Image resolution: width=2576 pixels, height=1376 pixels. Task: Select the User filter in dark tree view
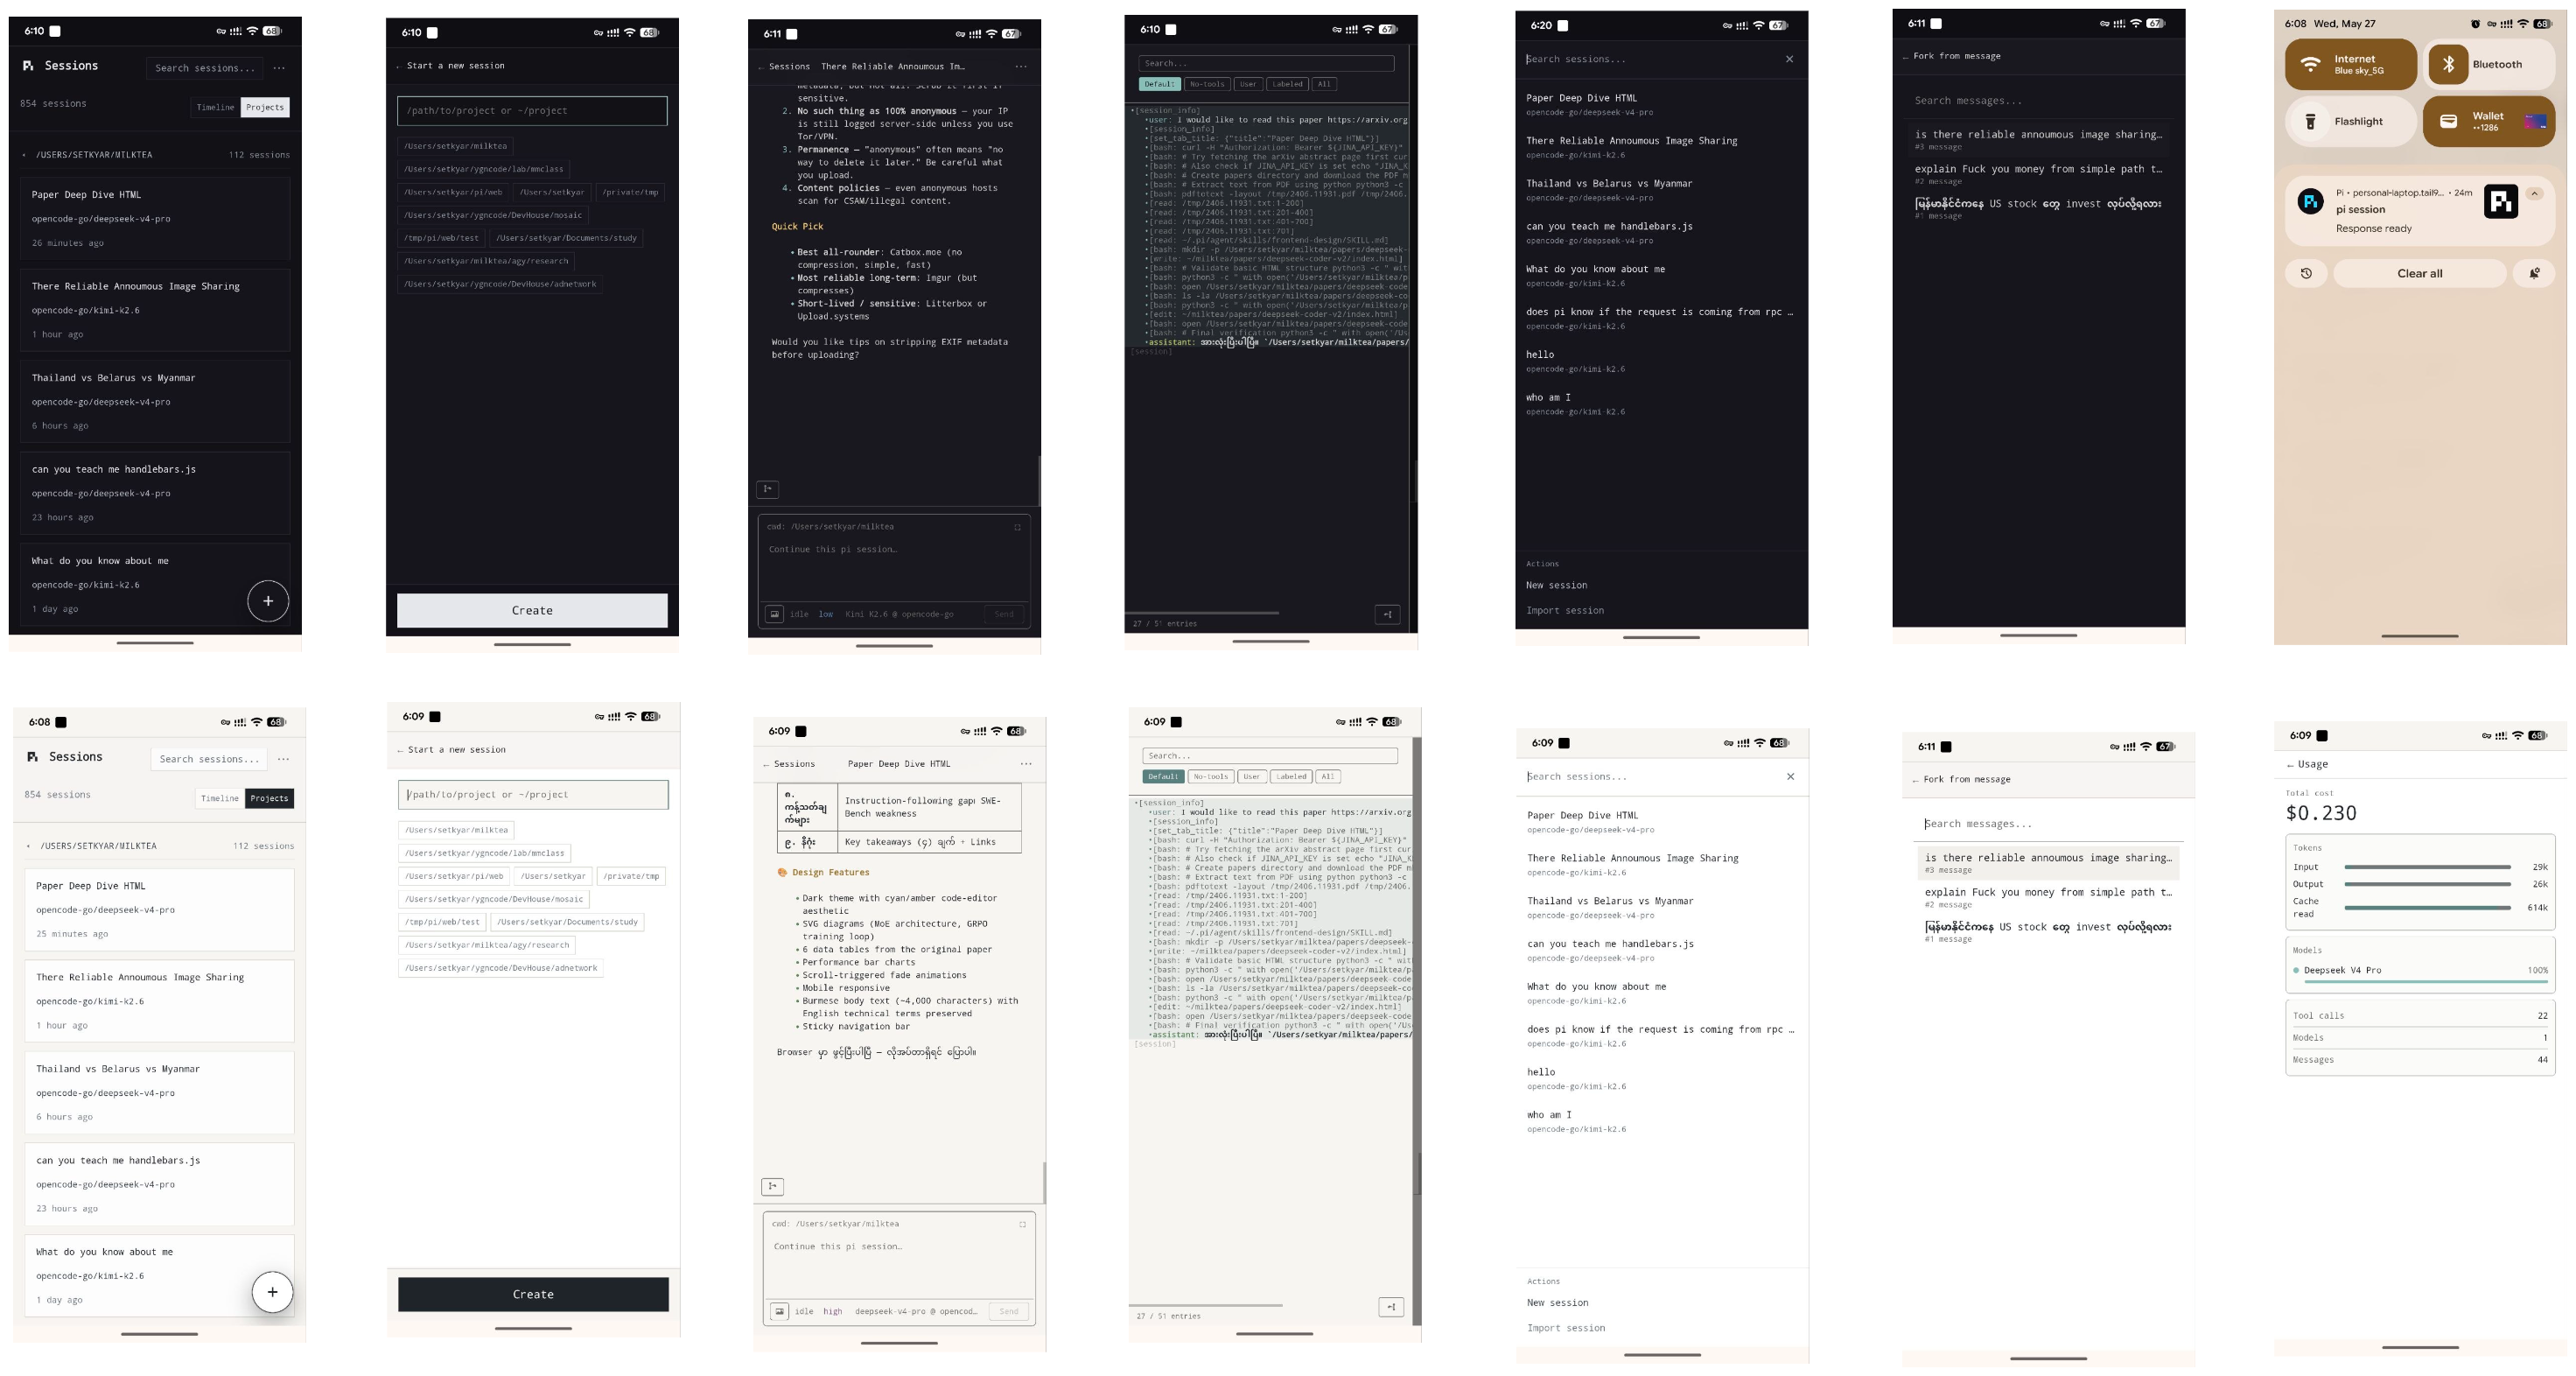tap(1248, 84)
